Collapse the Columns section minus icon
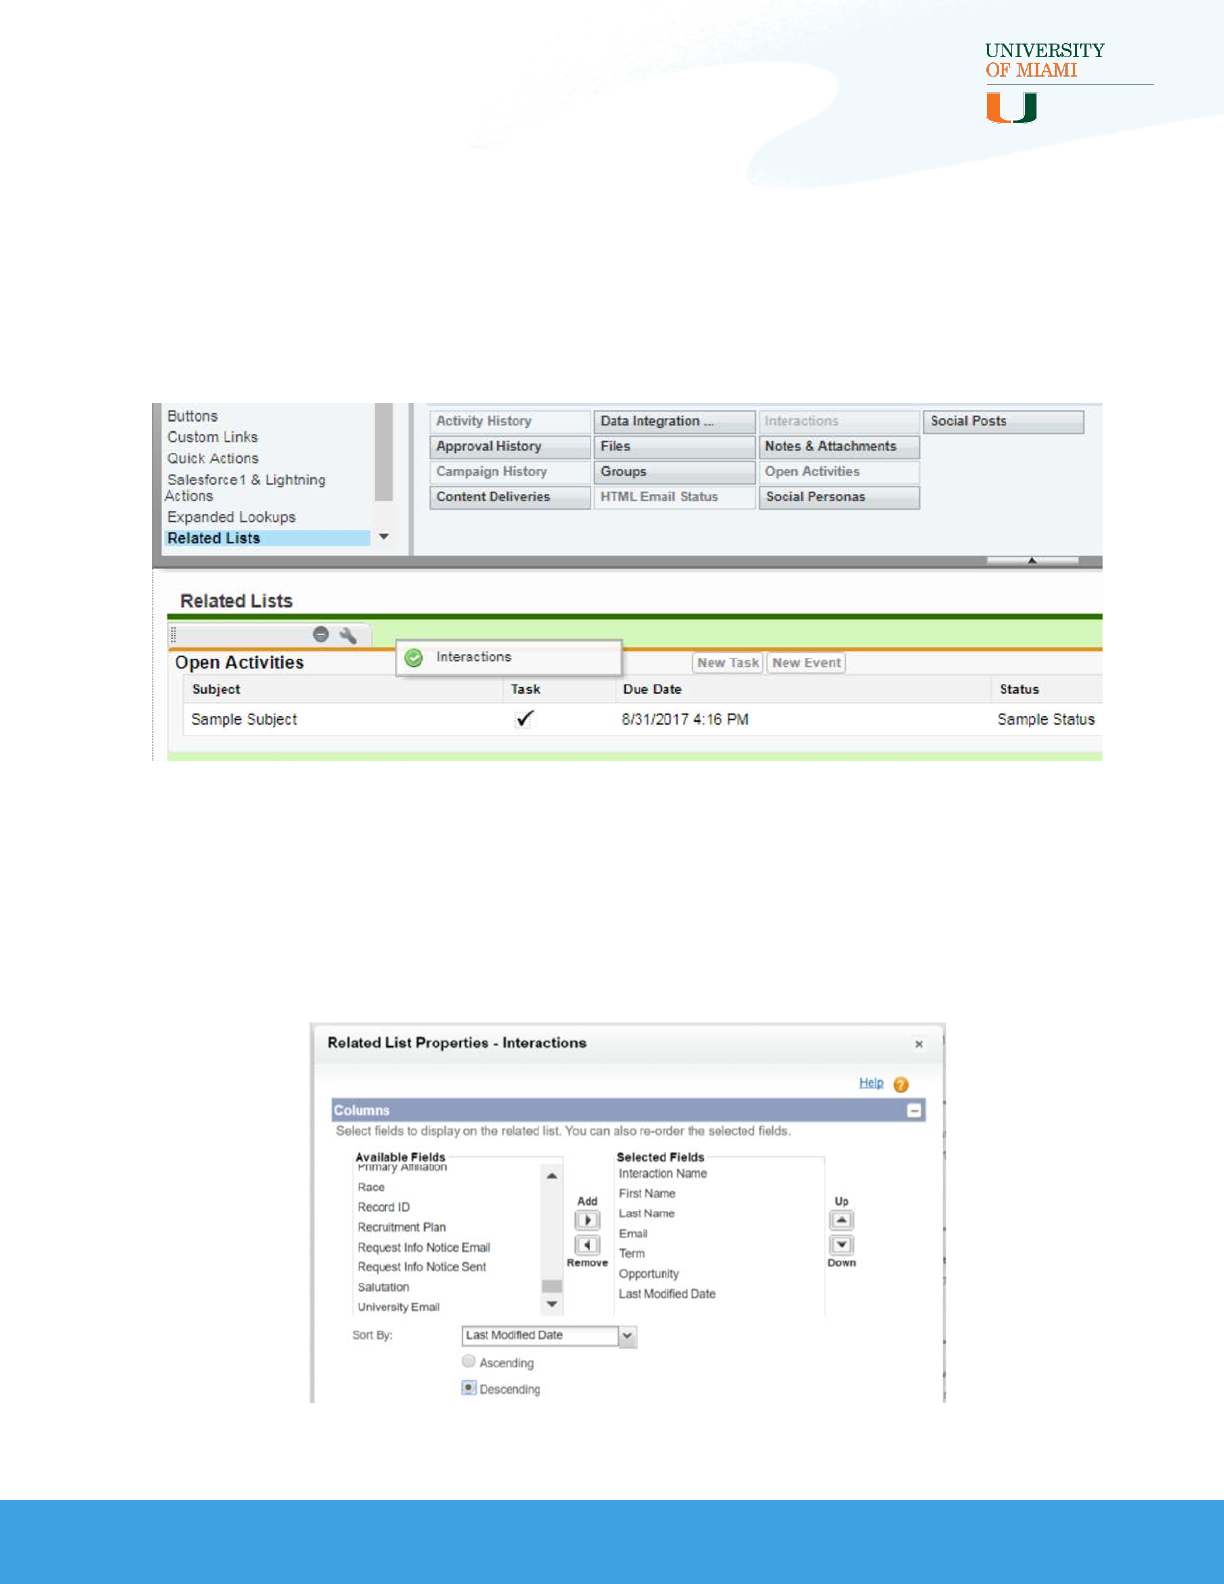 click(914, 1110)
